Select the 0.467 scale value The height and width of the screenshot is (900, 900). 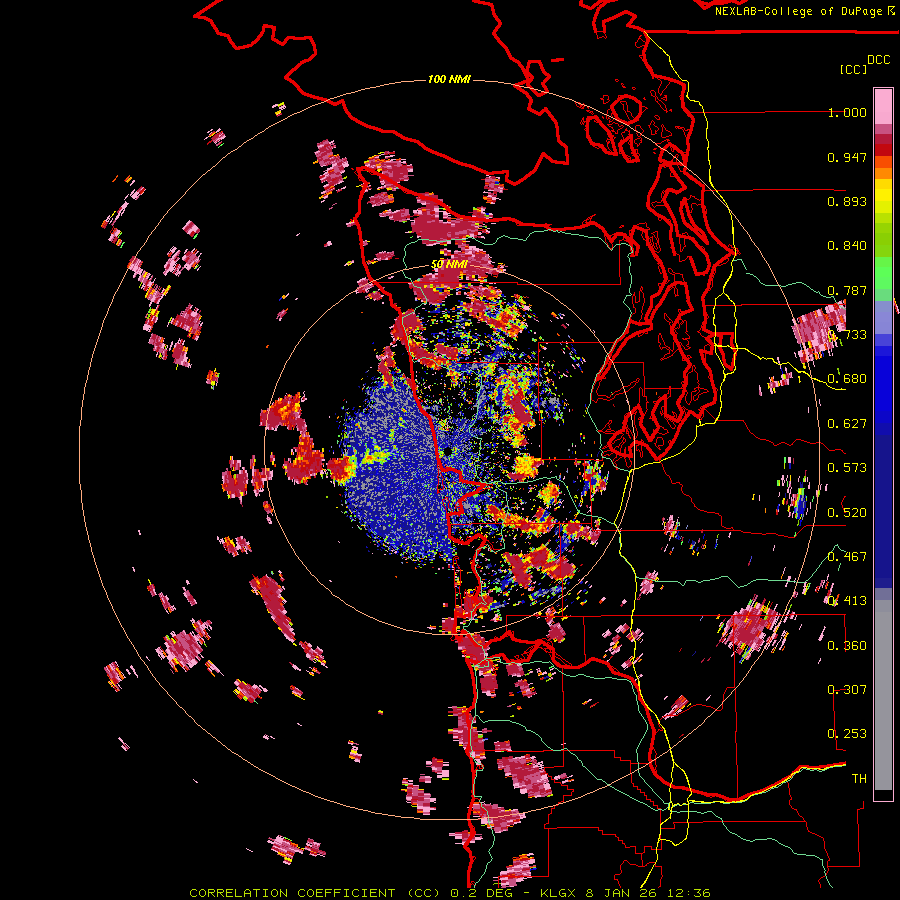tap(847, 557)
